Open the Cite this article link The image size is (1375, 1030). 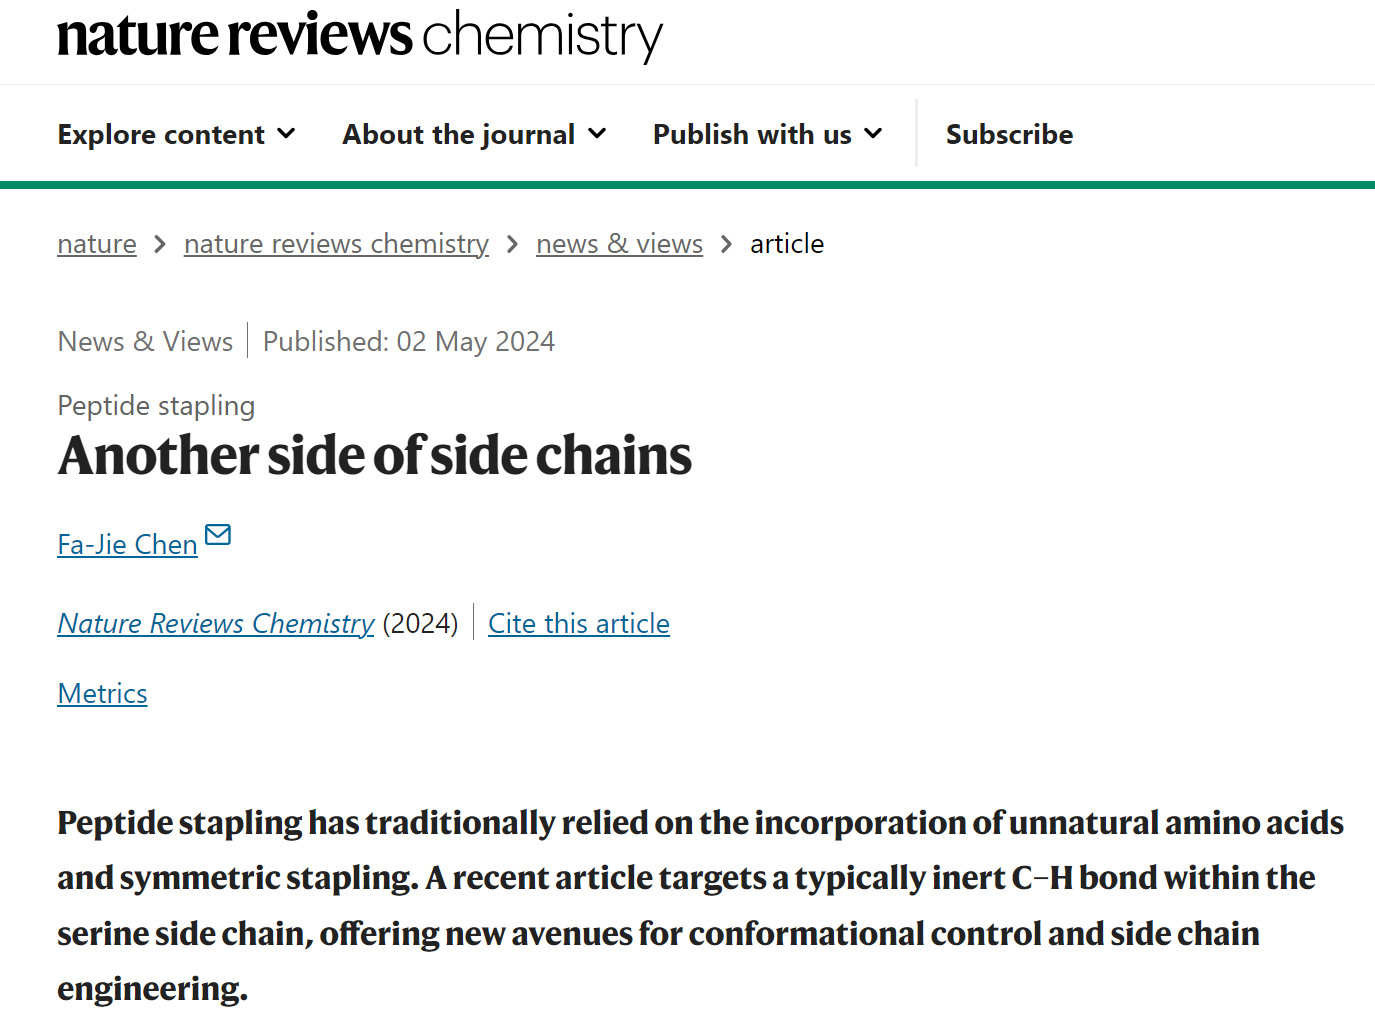(x=579, y=624)
